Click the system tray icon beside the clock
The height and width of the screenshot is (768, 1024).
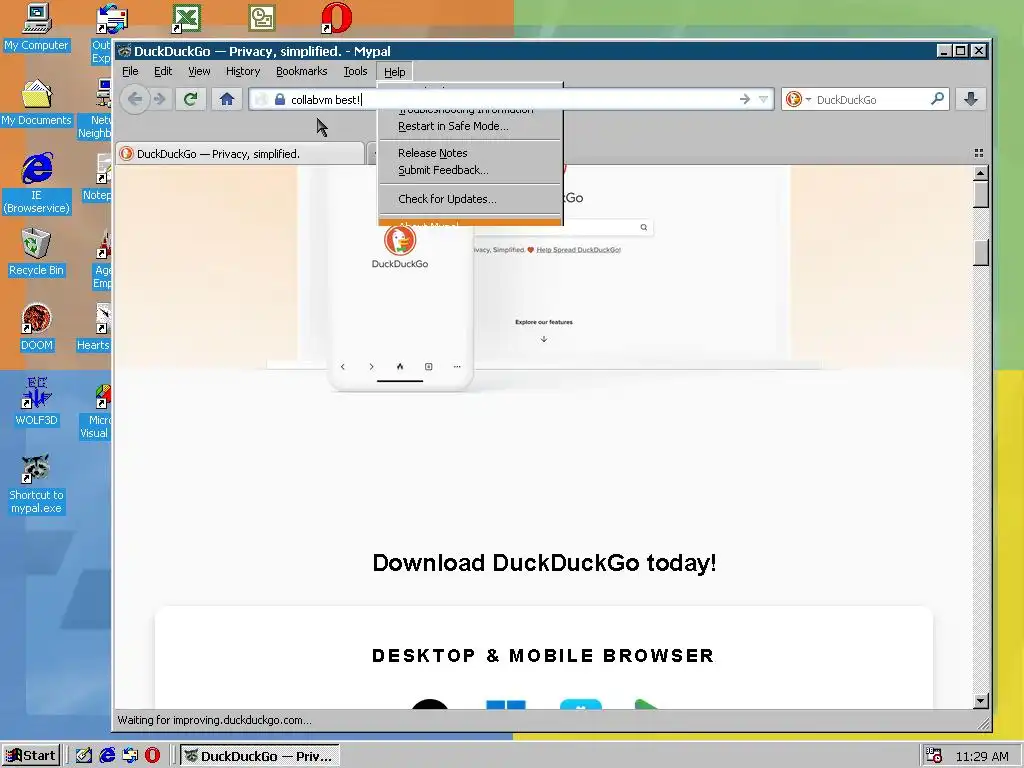[x=934, y=756]
